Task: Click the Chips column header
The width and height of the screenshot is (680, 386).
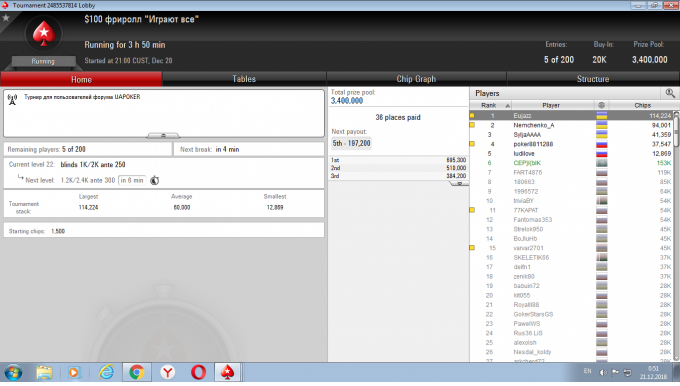Action: 642,105
